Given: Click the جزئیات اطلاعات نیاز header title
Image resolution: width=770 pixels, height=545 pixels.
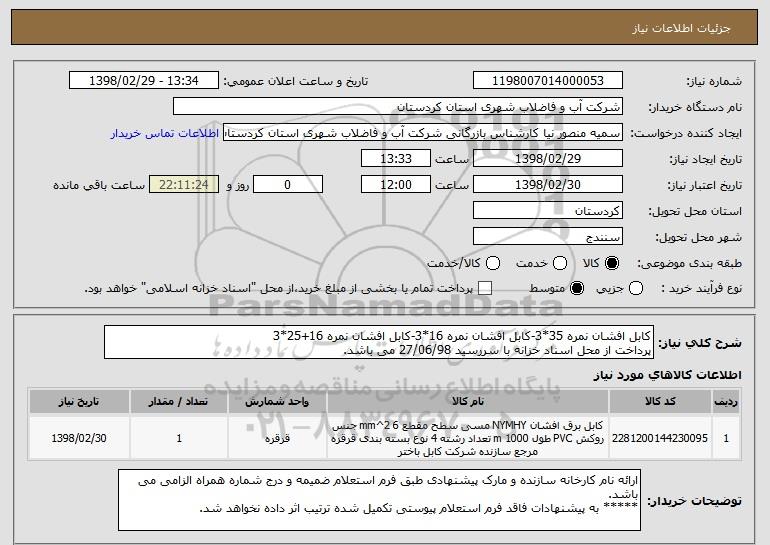Looking at the screenshot, I should [681, 28].
